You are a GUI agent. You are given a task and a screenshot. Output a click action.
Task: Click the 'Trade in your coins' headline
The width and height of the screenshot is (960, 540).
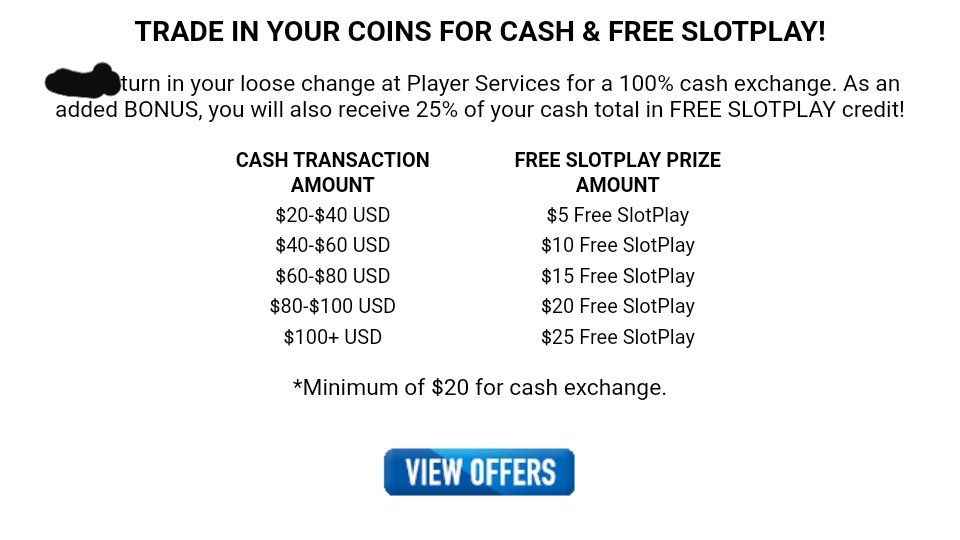click(480, 32)
